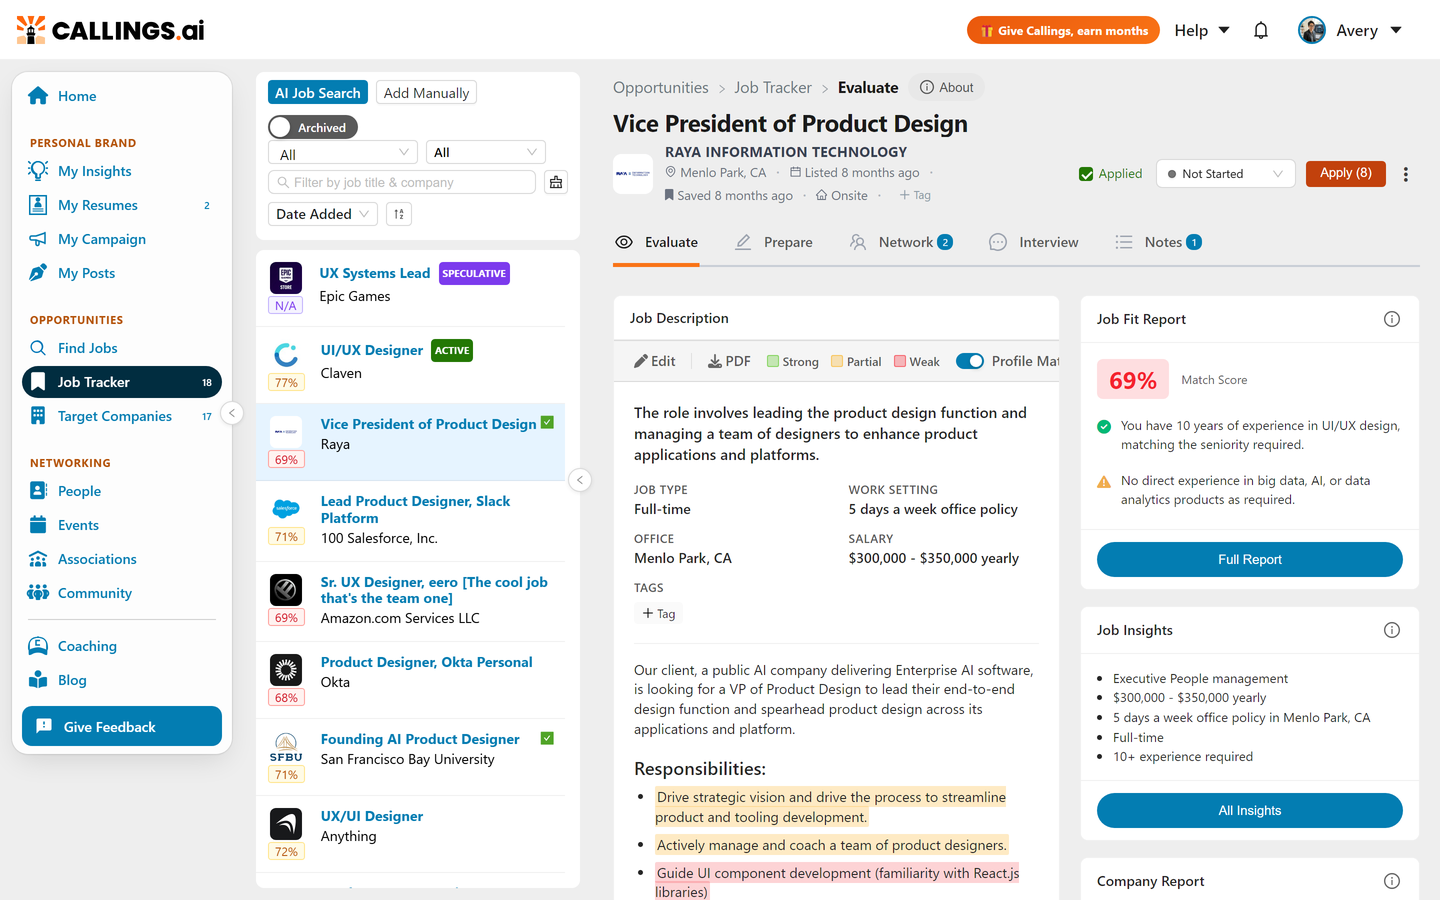This screenshot has width=1440, height=900.
Task: Go to Job Tracker breadcrumb
Action: (773, 87)
